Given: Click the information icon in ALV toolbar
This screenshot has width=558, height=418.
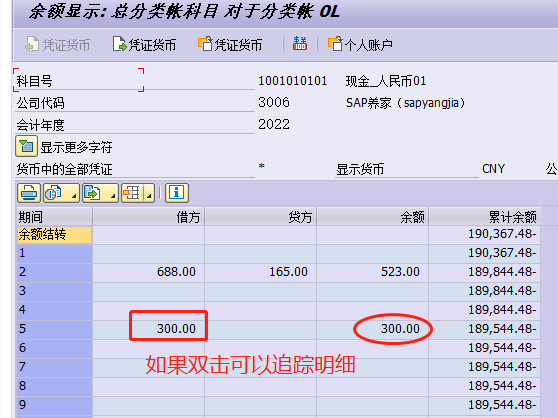Looking at the screenshot, I should pyautogui.click(x=177, y=193).
